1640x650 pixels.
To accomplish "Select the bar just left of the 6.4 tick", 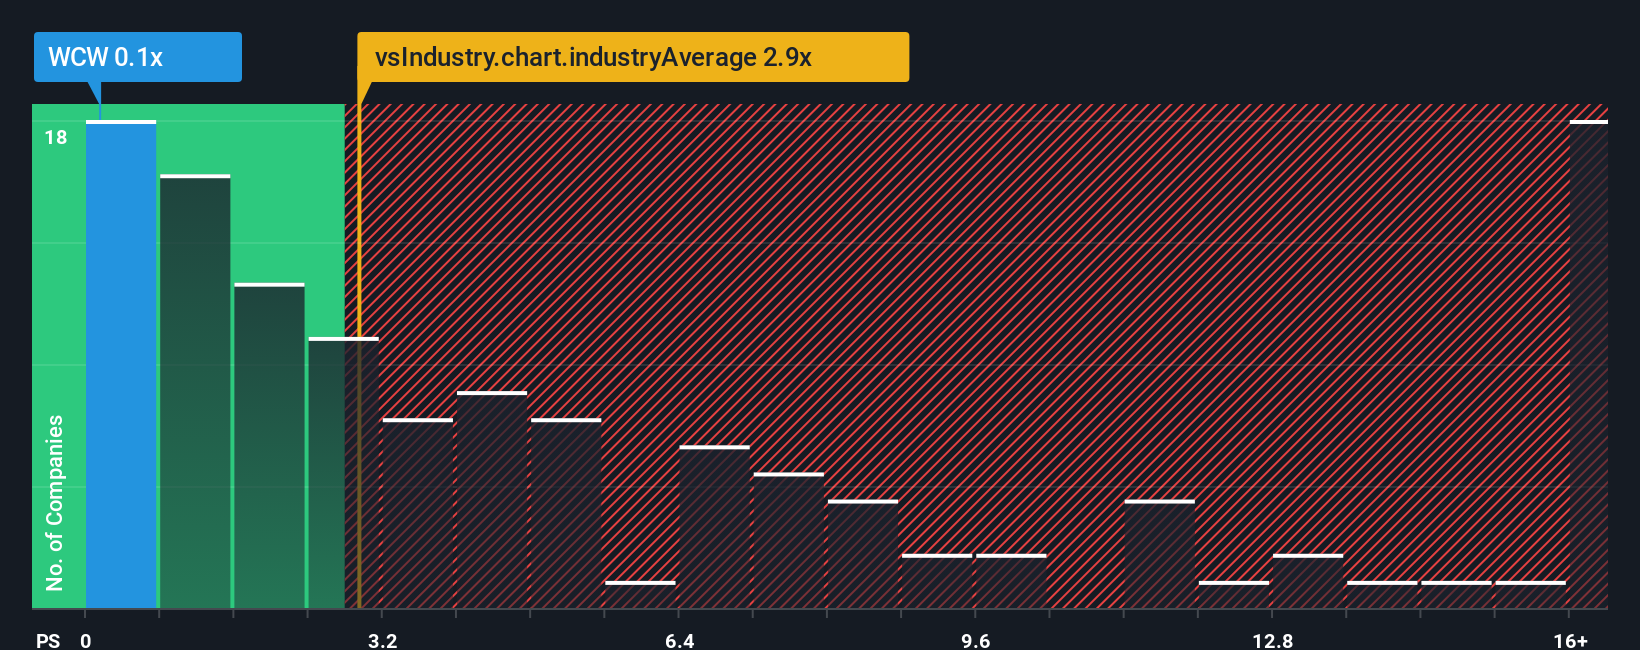I will (x=640, y=594).
